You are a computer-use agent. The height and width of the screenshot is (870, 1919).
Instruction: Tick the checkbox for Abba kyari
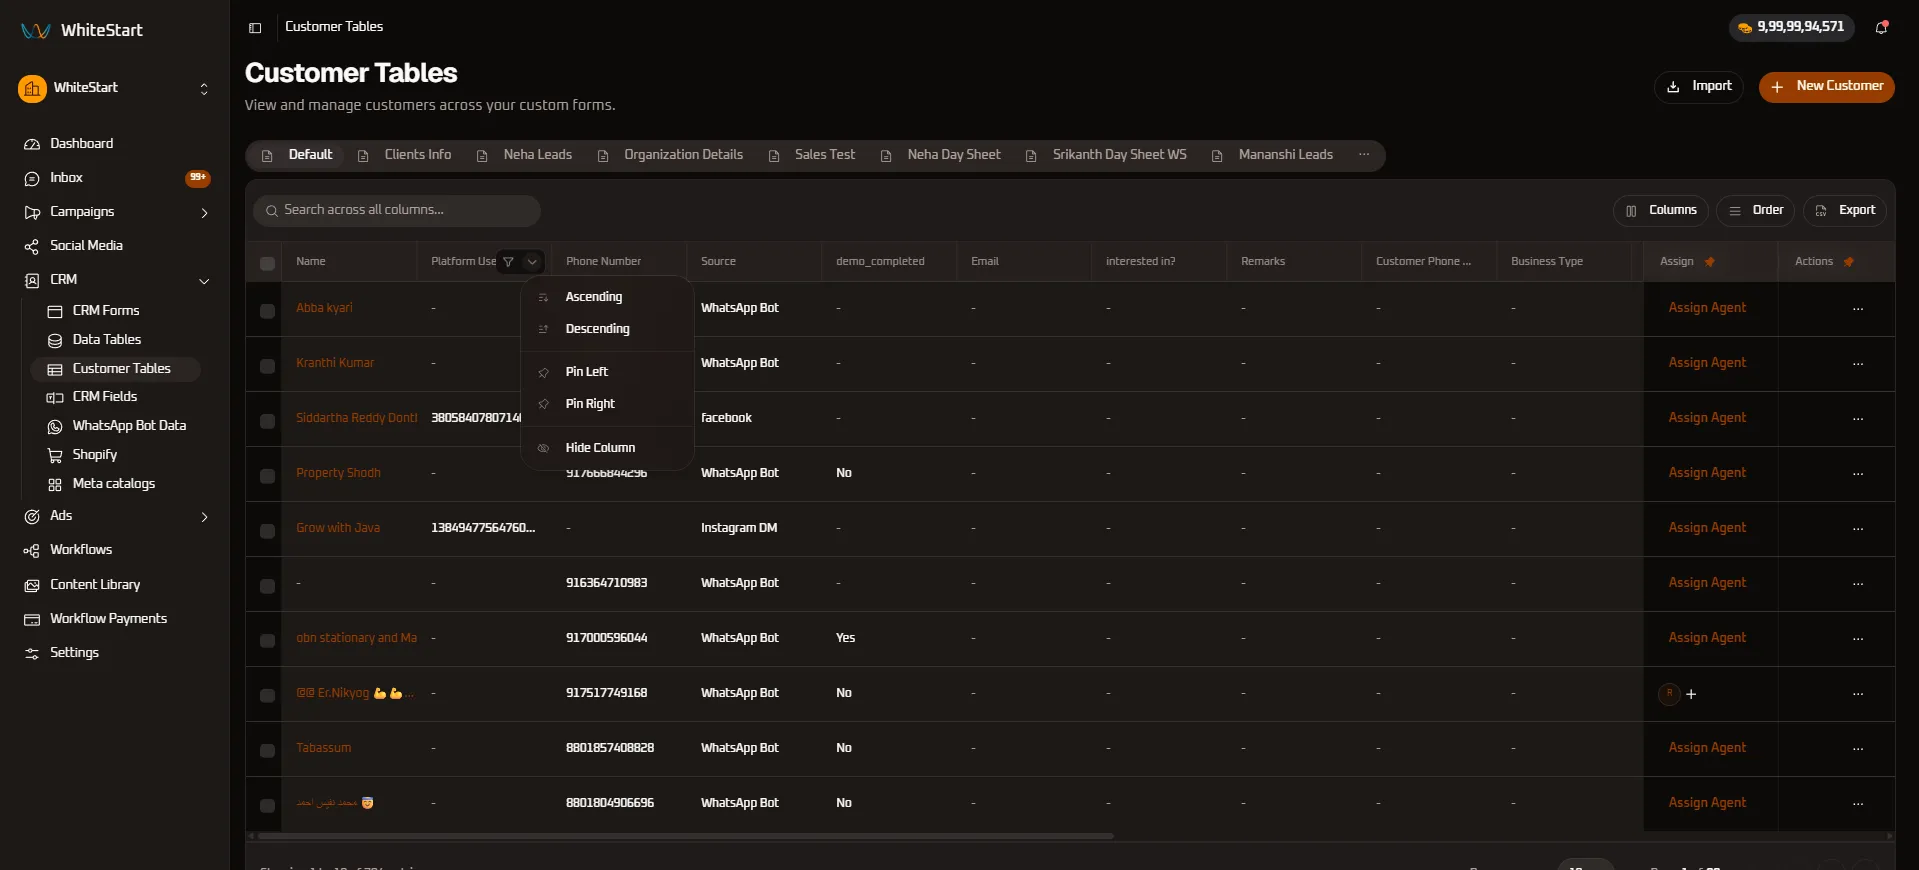click(x=267, y=310)
